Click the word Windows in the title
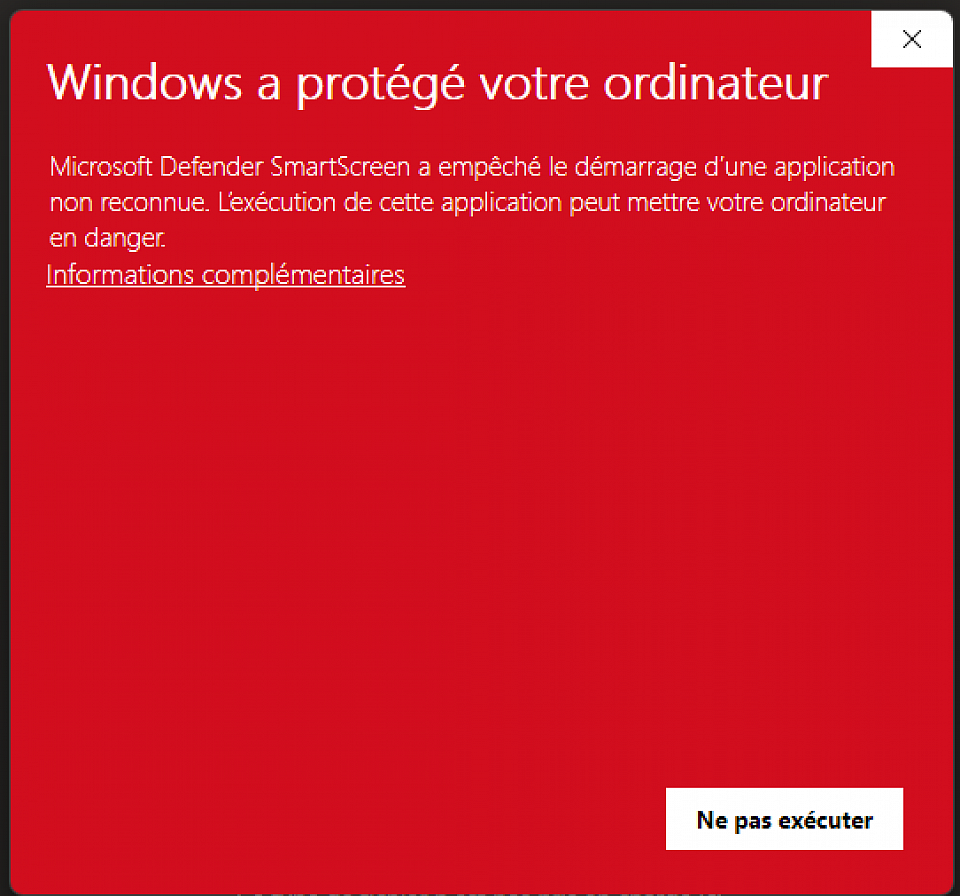Screen dimensions: 960x896 [144, 83]
